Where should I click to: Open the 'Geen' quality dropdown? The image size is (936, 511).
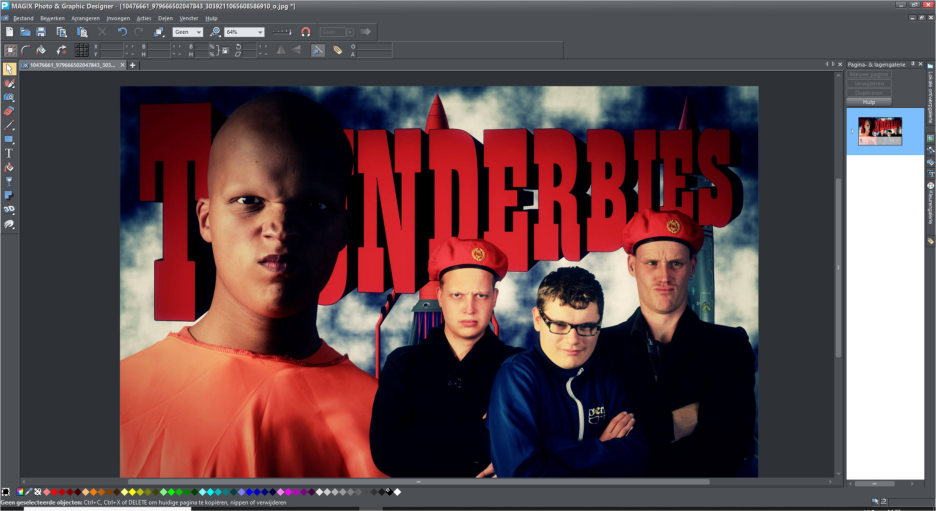click(x=197, y=32)
